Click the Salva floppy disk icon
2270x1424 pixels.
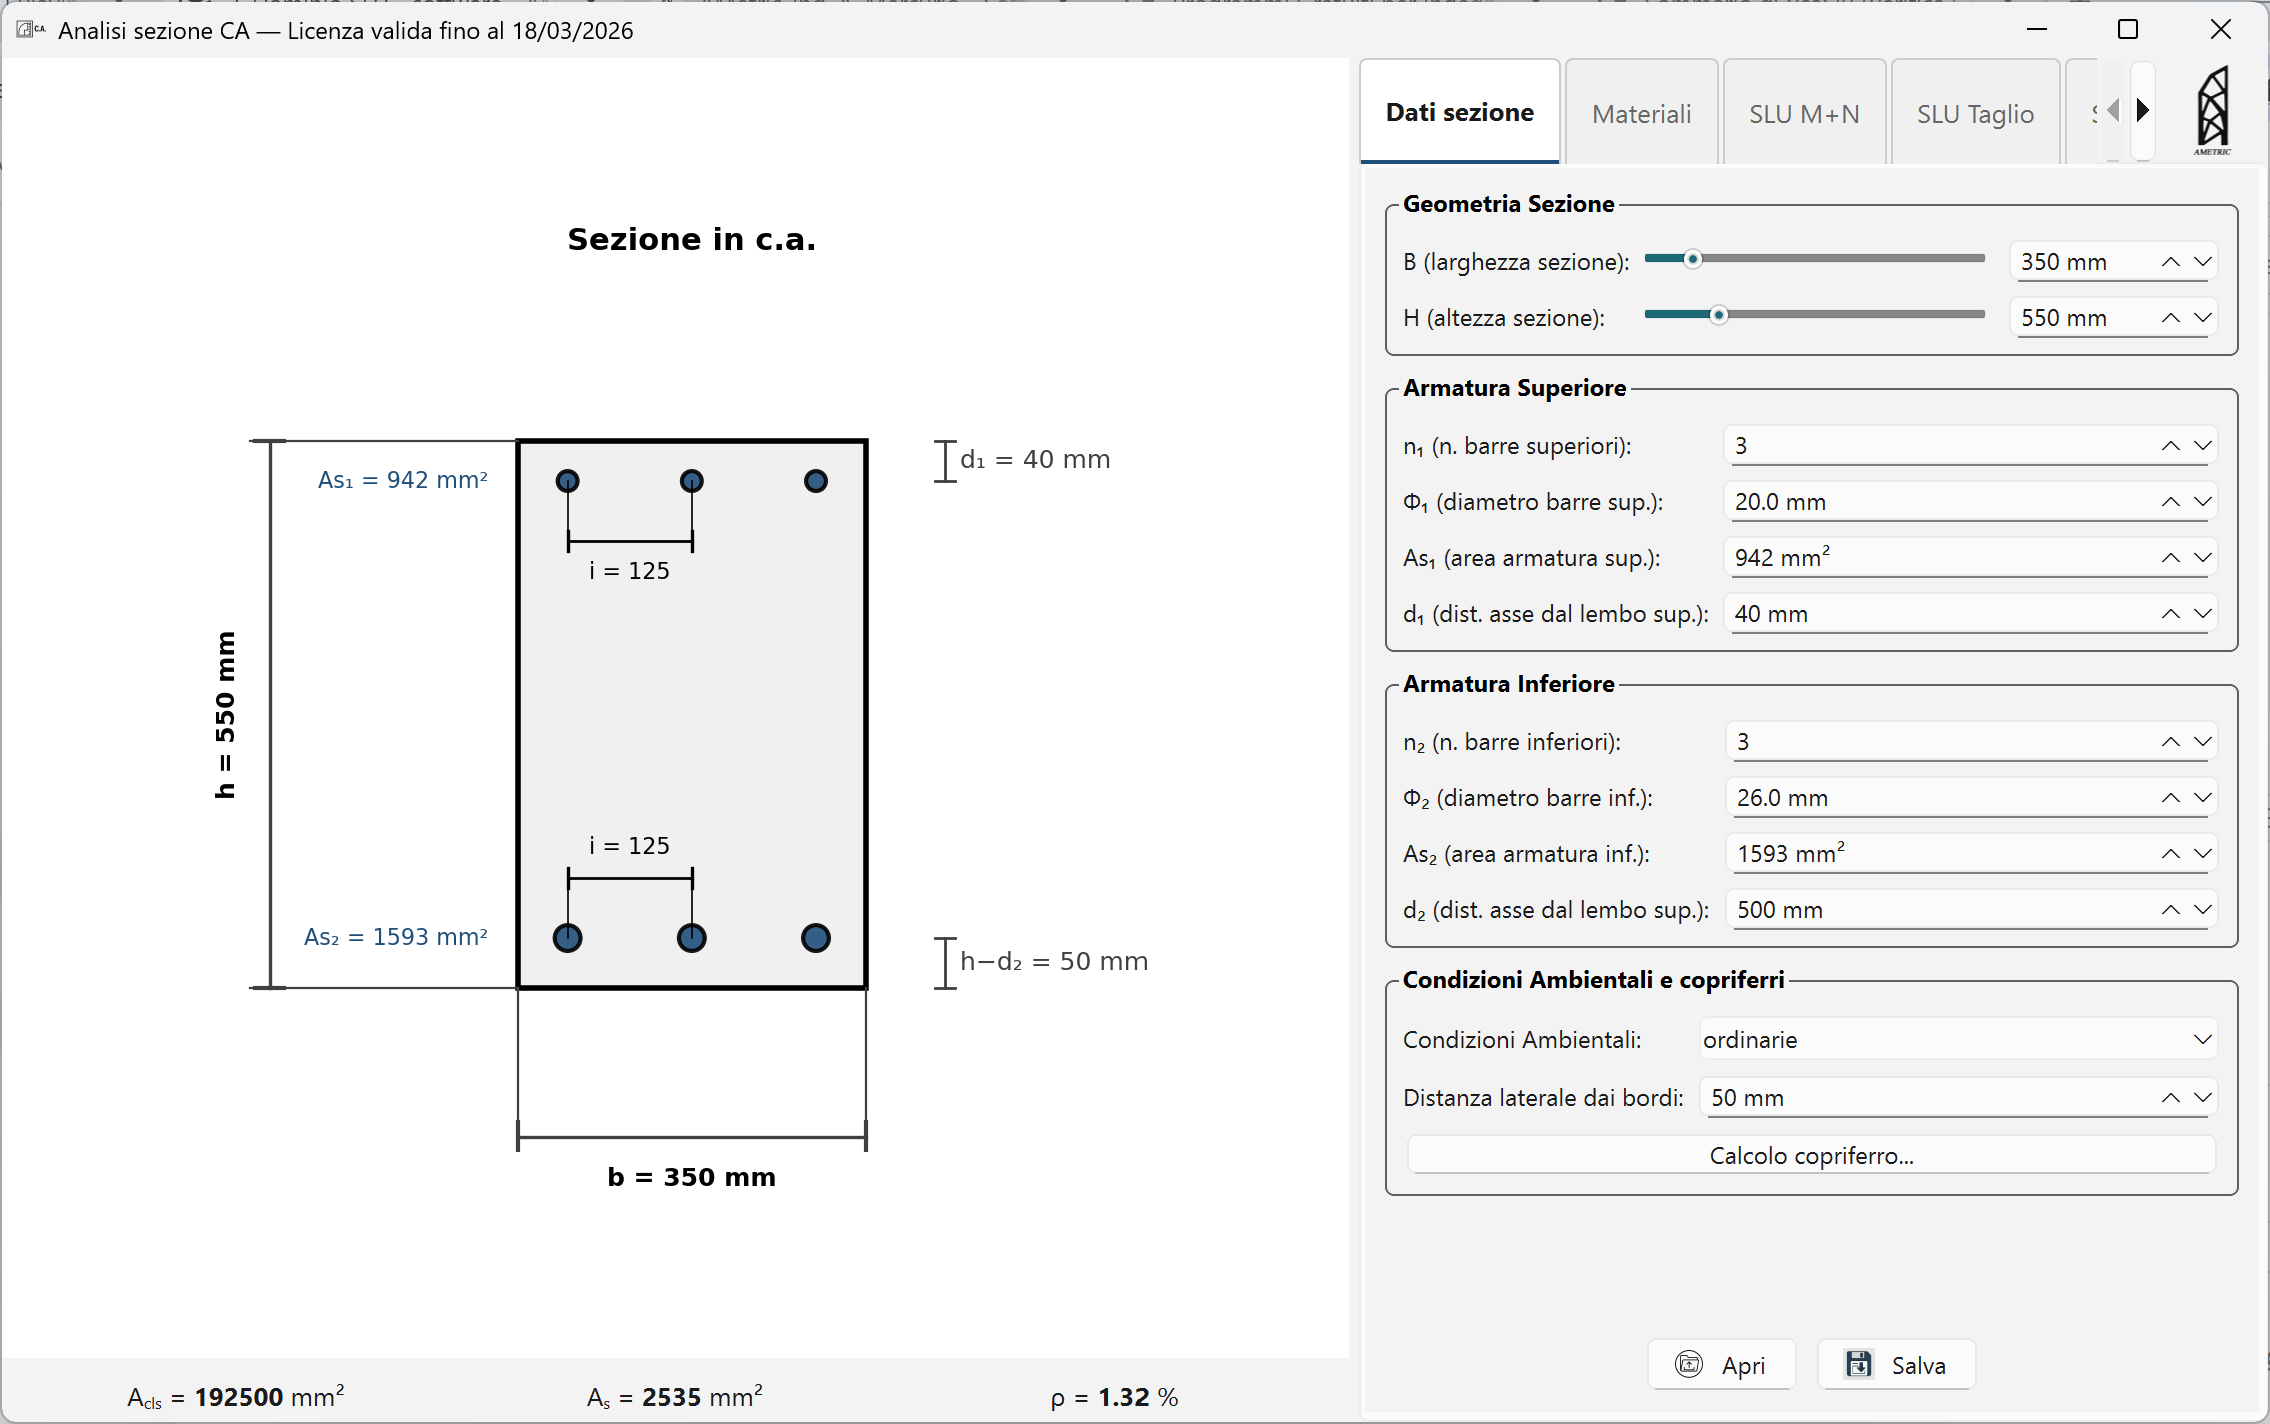(1859, 1364)
